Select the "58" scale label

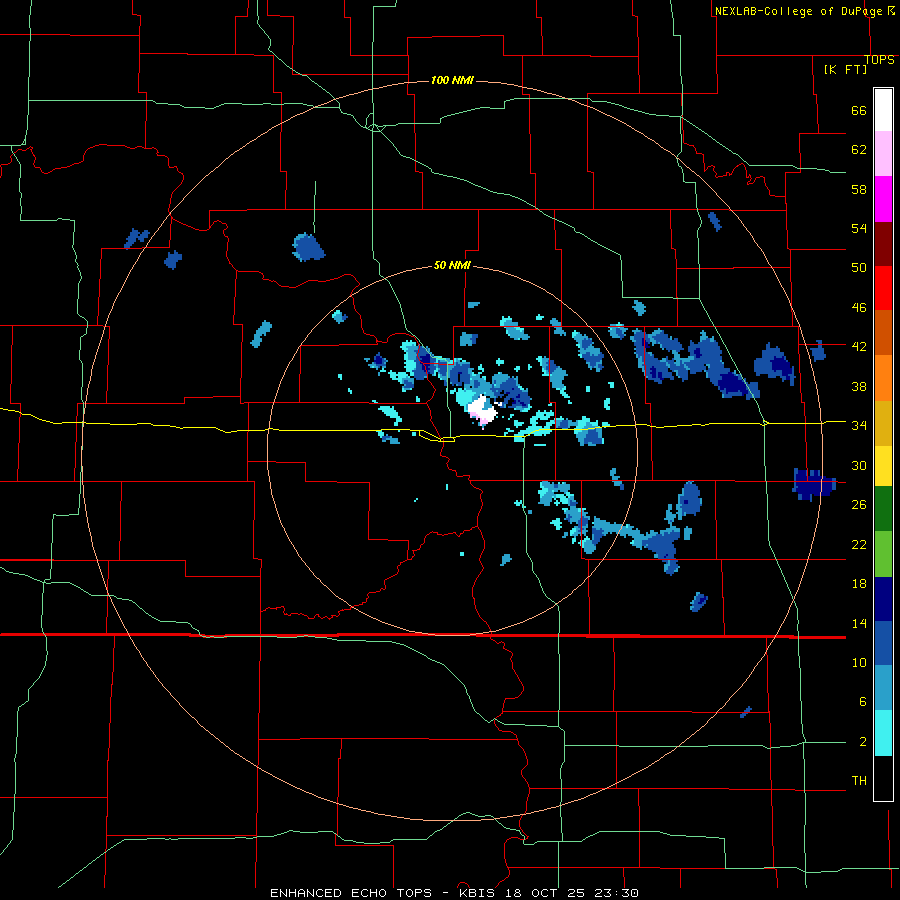click(859, 189)
